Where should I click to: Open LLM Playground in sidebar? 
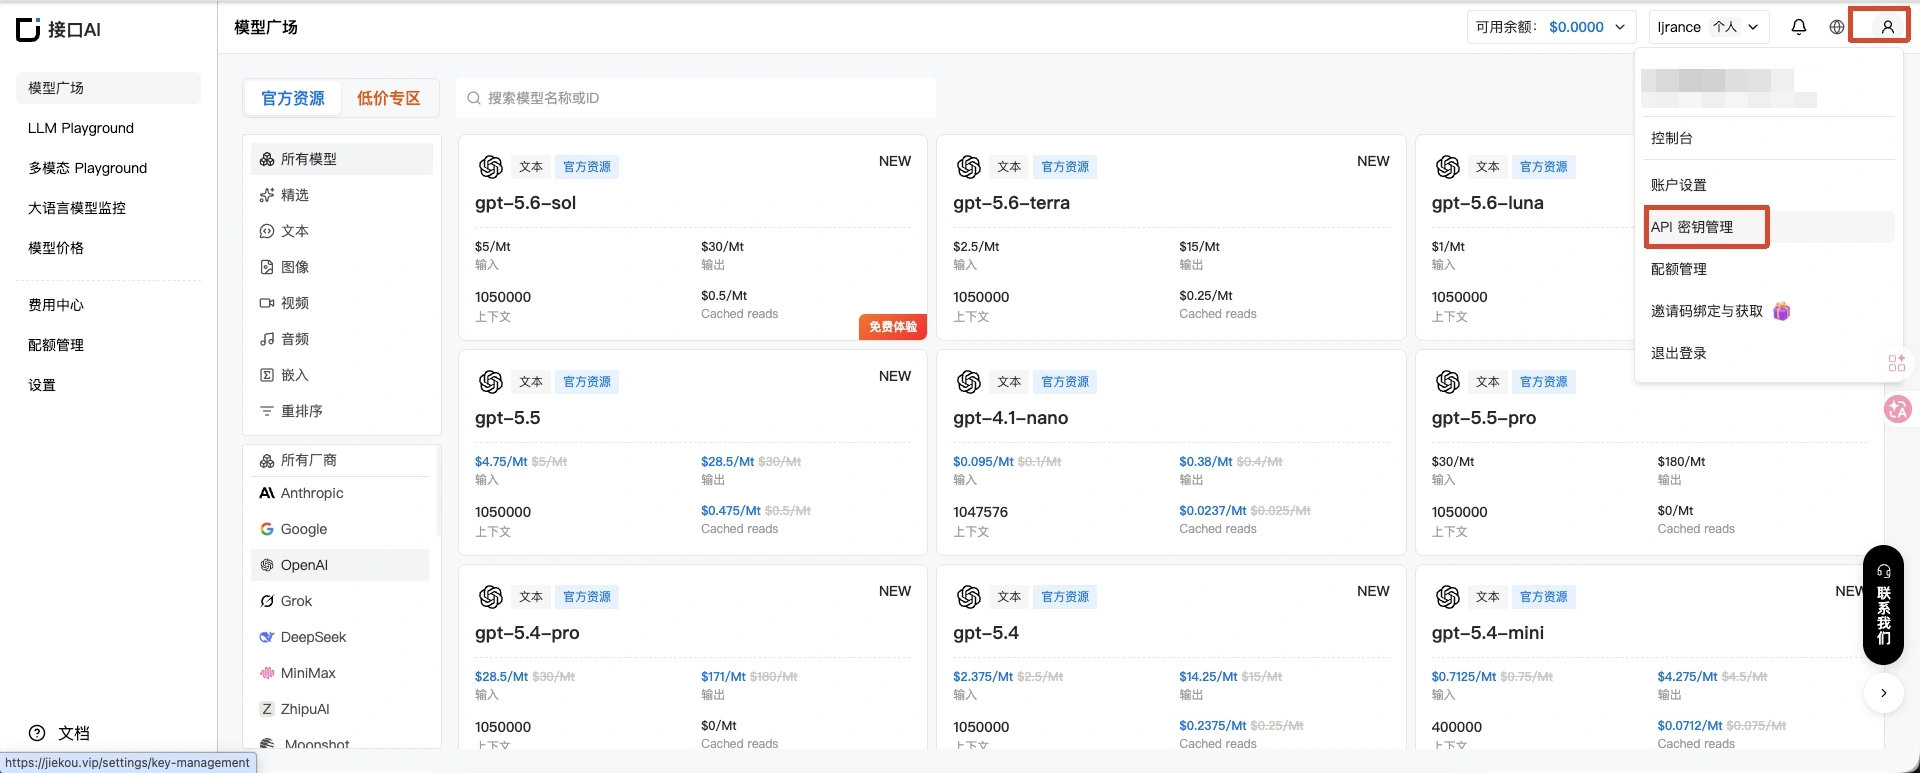[x=108, y=128]
